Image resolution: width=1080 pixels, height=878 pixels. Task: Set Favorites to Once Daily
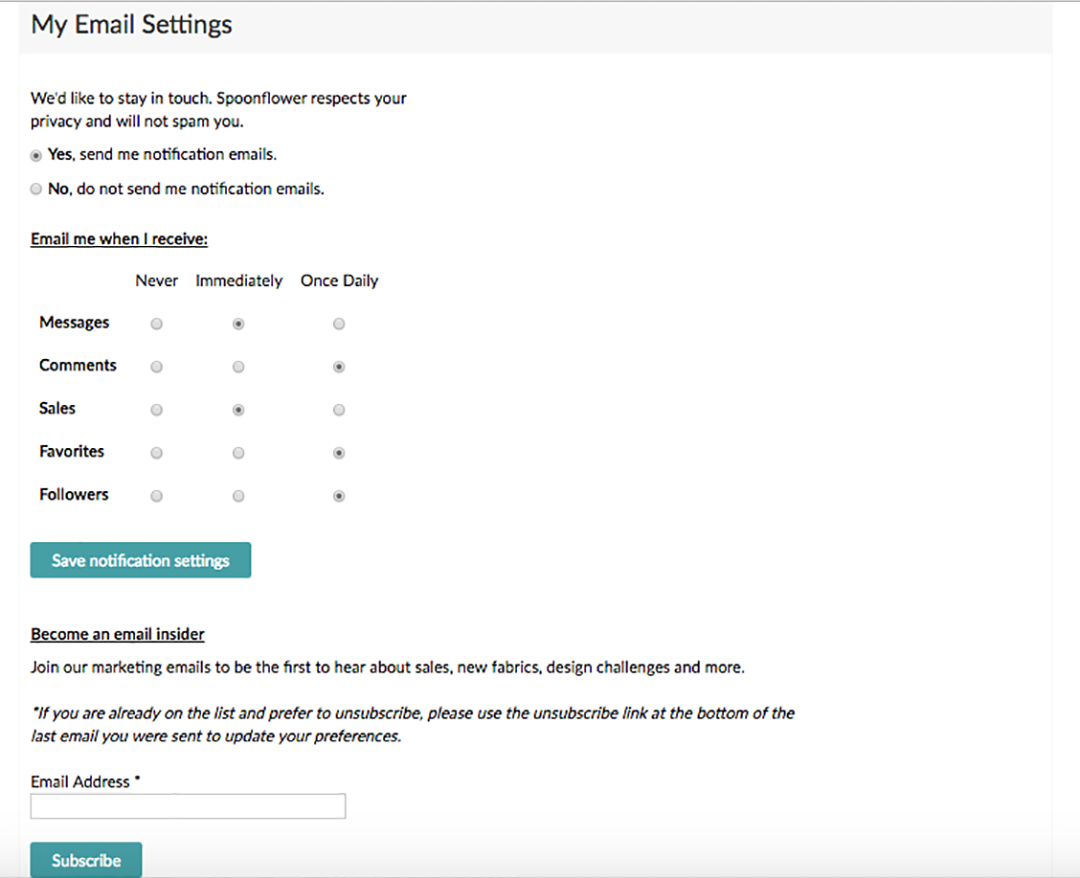pyautogui.click(x=339, y=453)
